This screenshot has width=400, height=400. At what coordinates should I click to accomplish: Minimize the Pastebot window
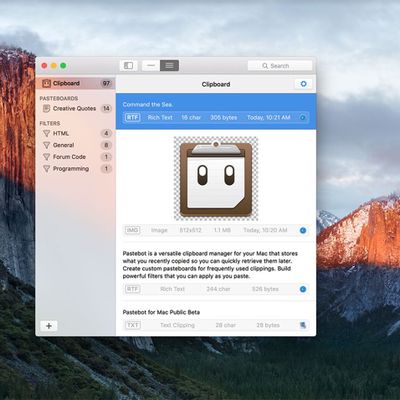click(x=54, y=66)
